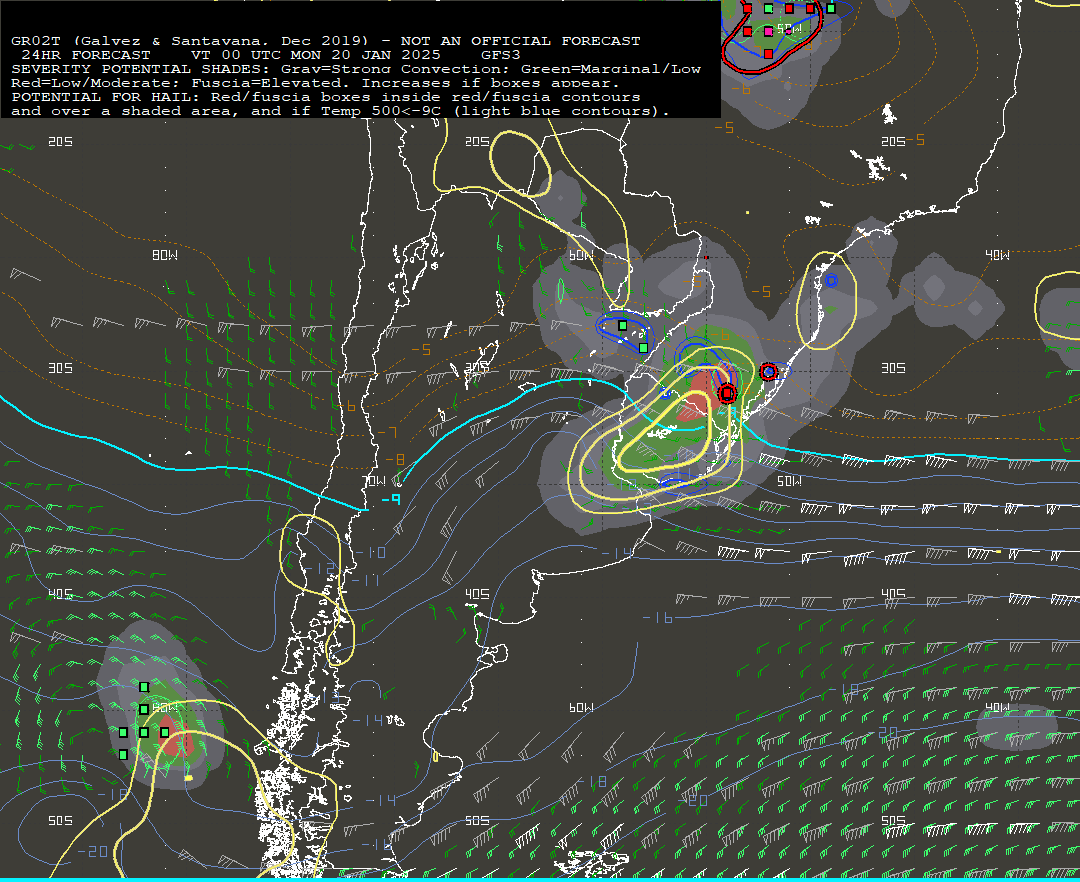Click the green box on the red shading in the Pacific

coord(165,732)
